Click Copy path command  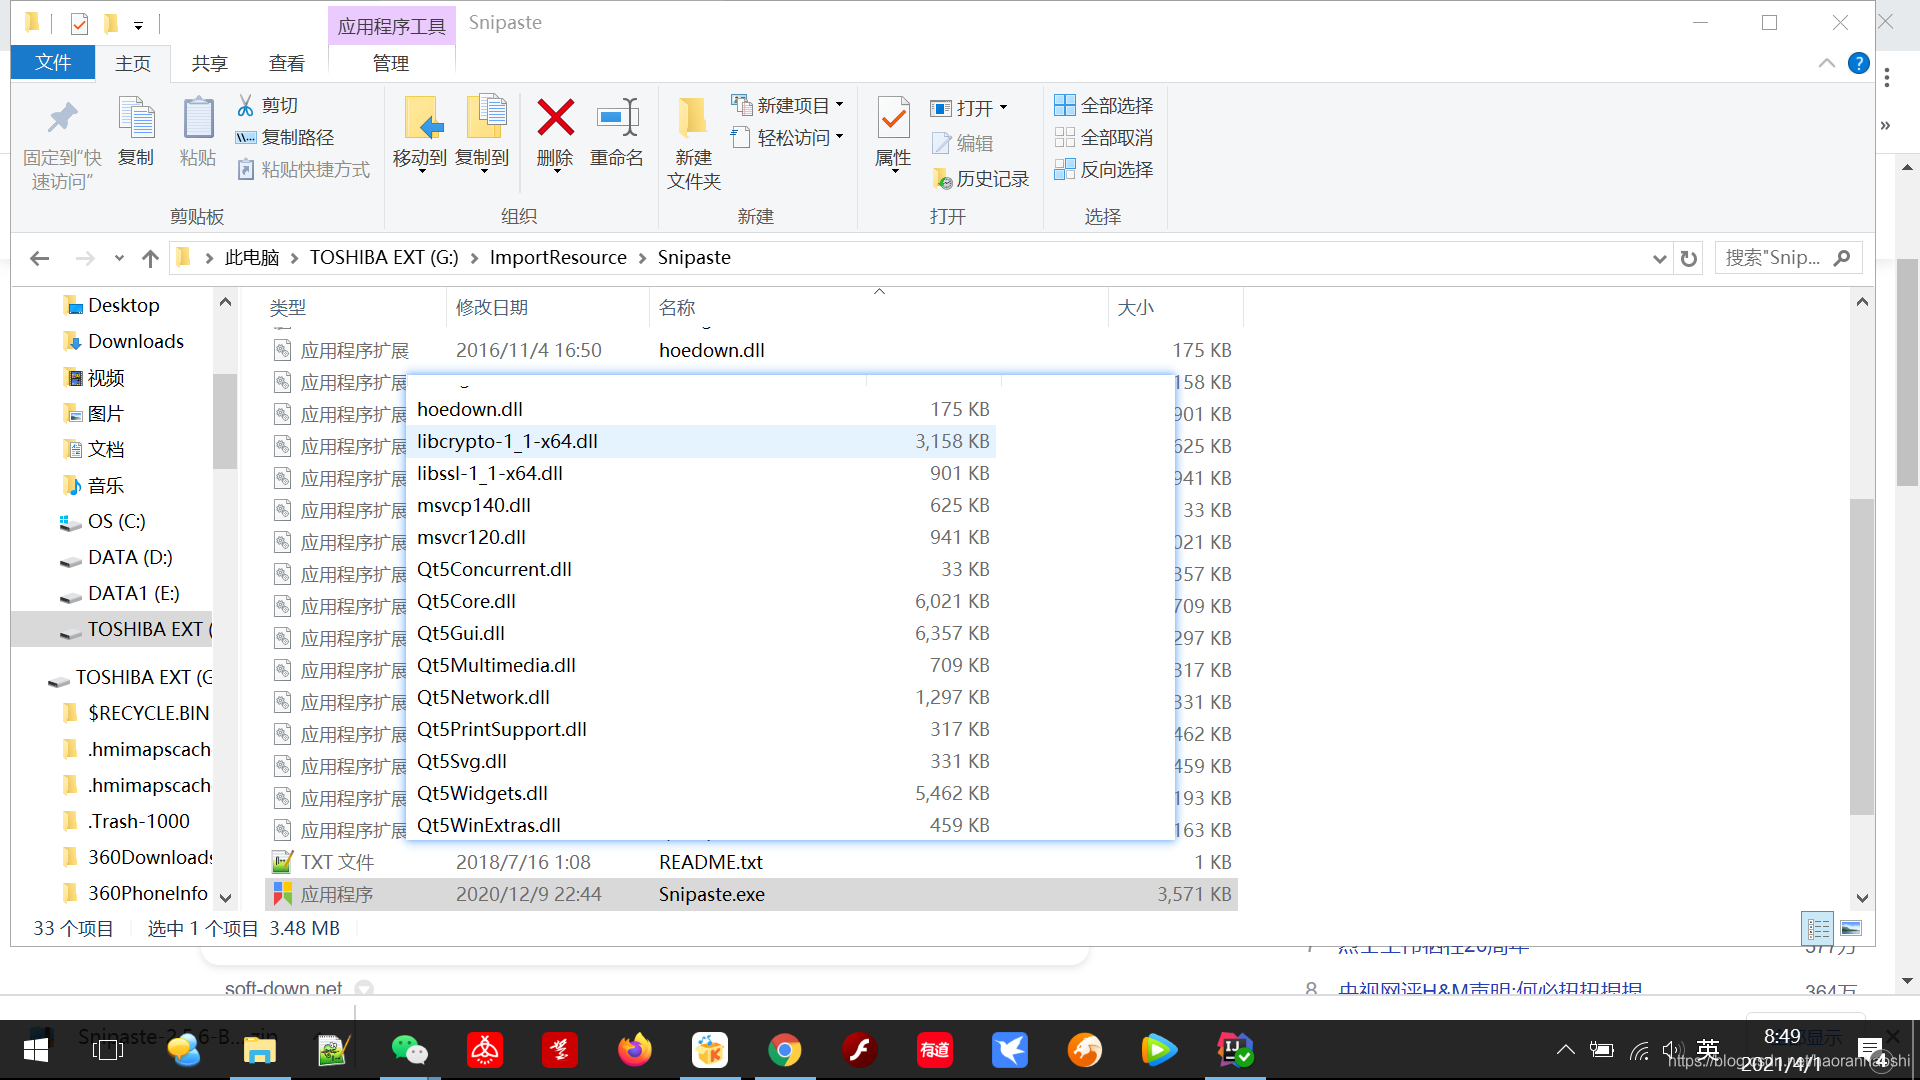pyautogui.click(x=285, y=137)
